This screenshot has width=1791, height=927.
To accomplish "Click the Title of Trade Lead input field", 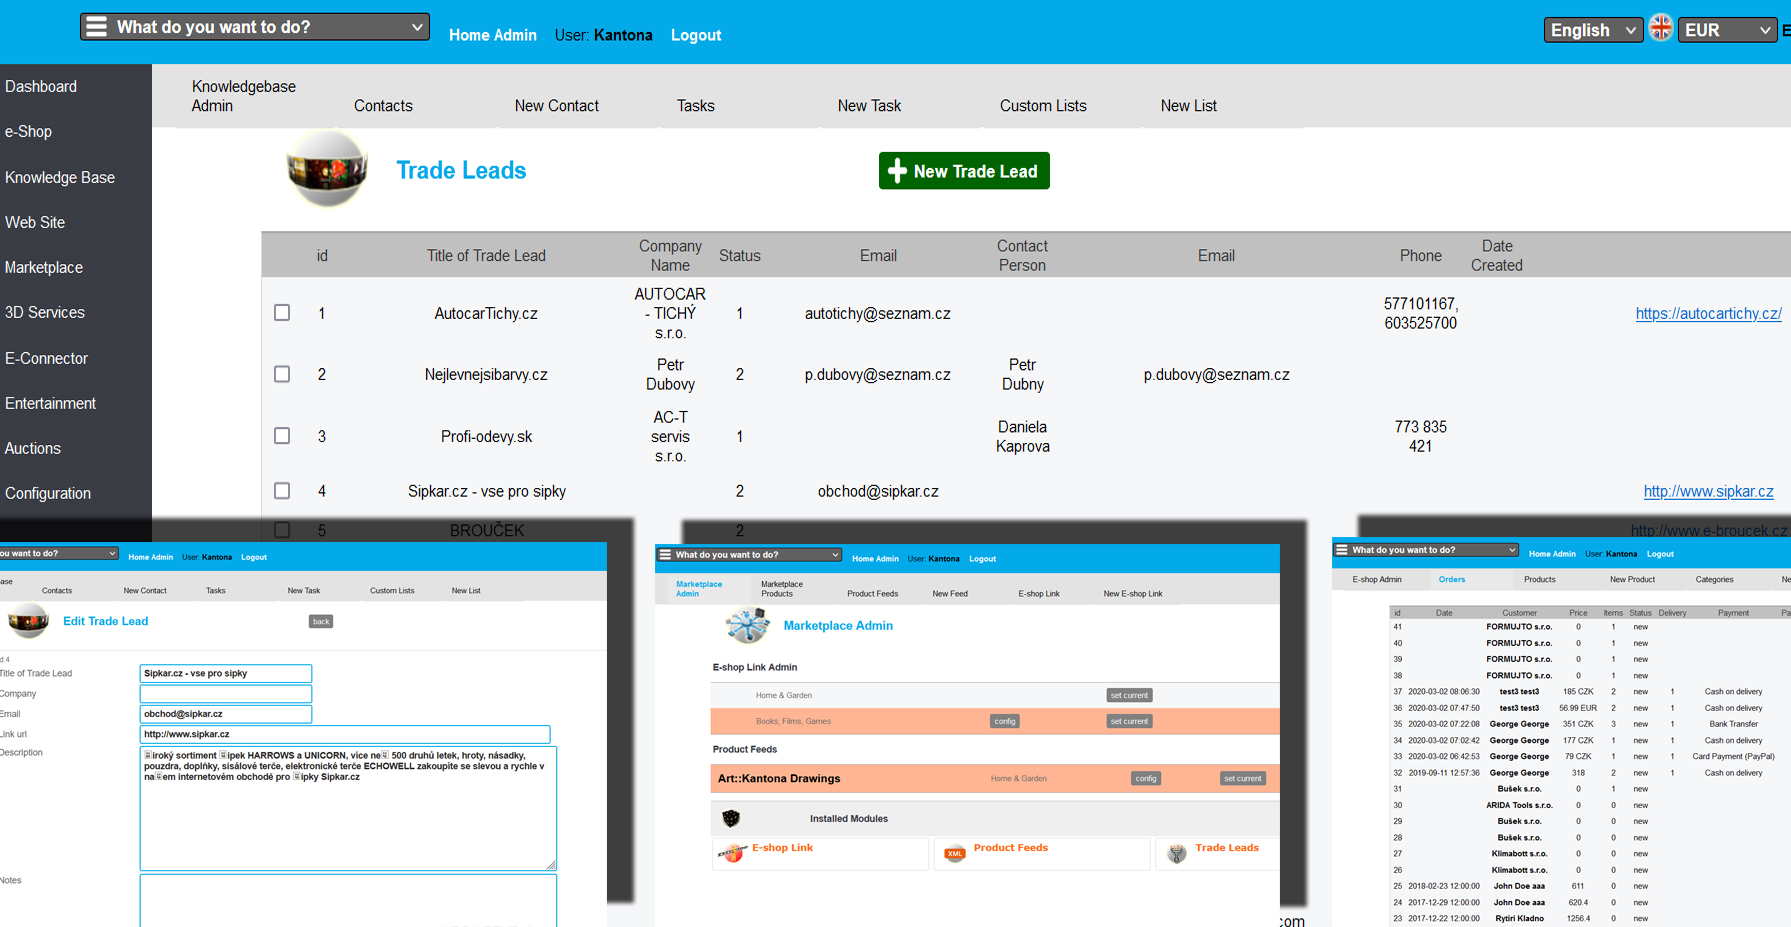I will (226, 673).
